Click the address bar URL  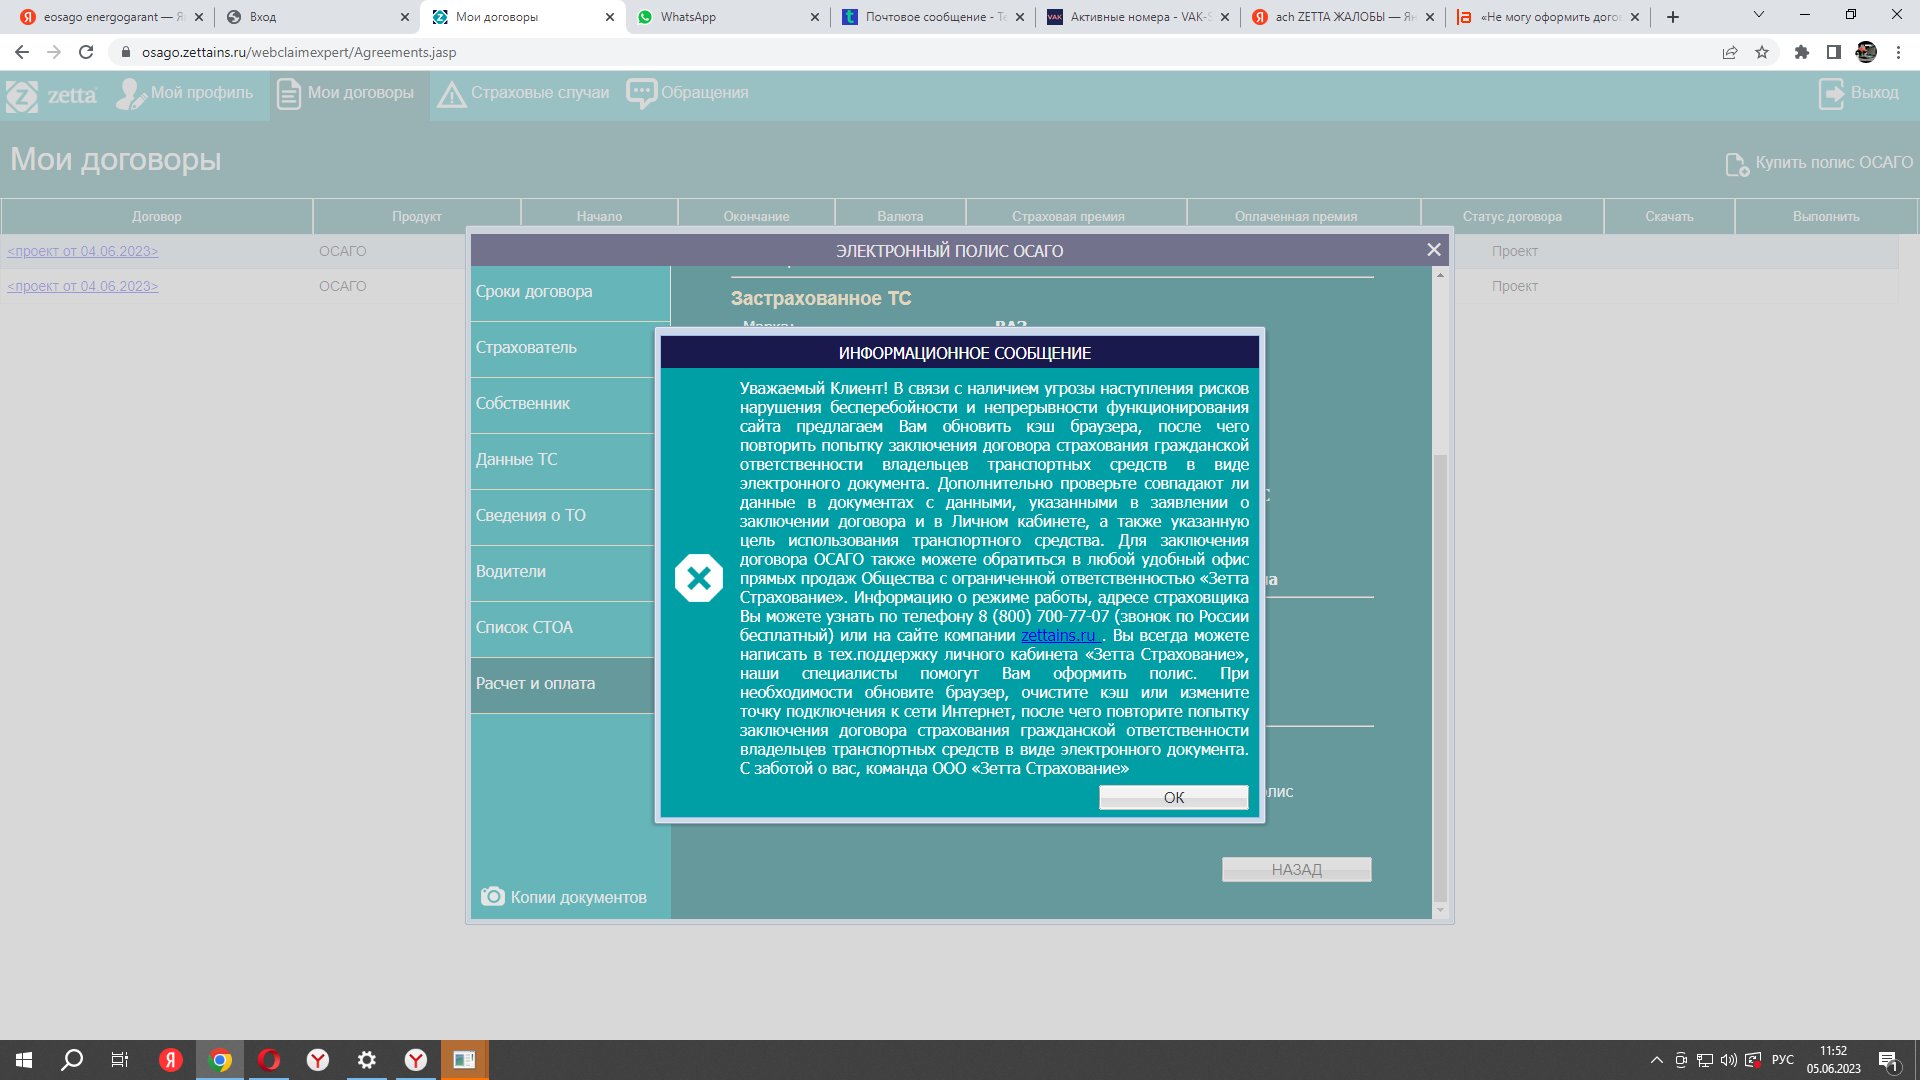pyautogui.click(x=299, y=52)
